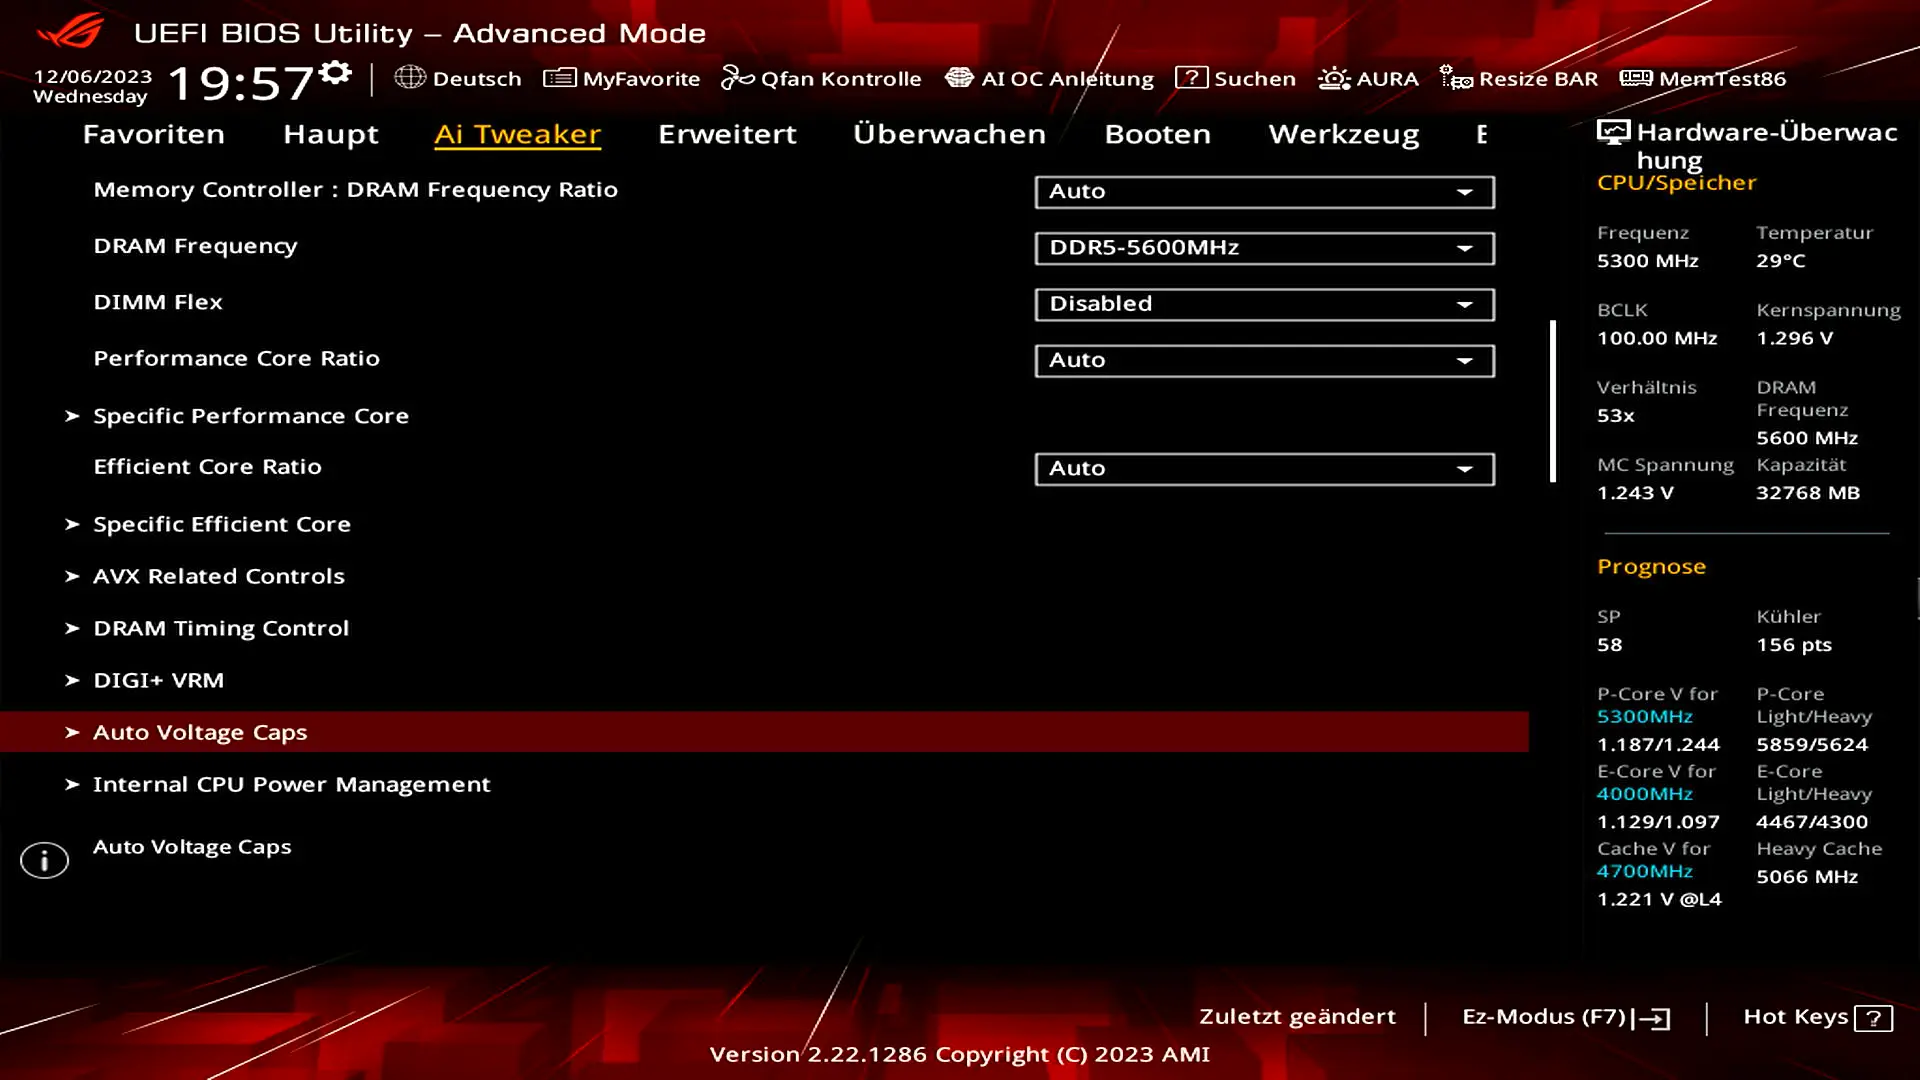The image size is (1920, 1080).
Task: Click Ez-Modus (F7) button
Action: [1565, 1017]
